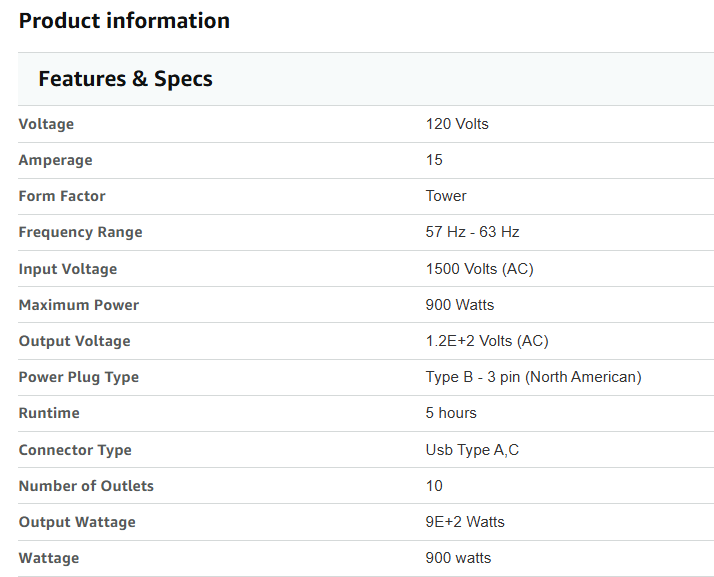Screen dimensions: 714x577
Task: Select the Voltage row label
Action: pyautogui.click(x=46, y=124)
